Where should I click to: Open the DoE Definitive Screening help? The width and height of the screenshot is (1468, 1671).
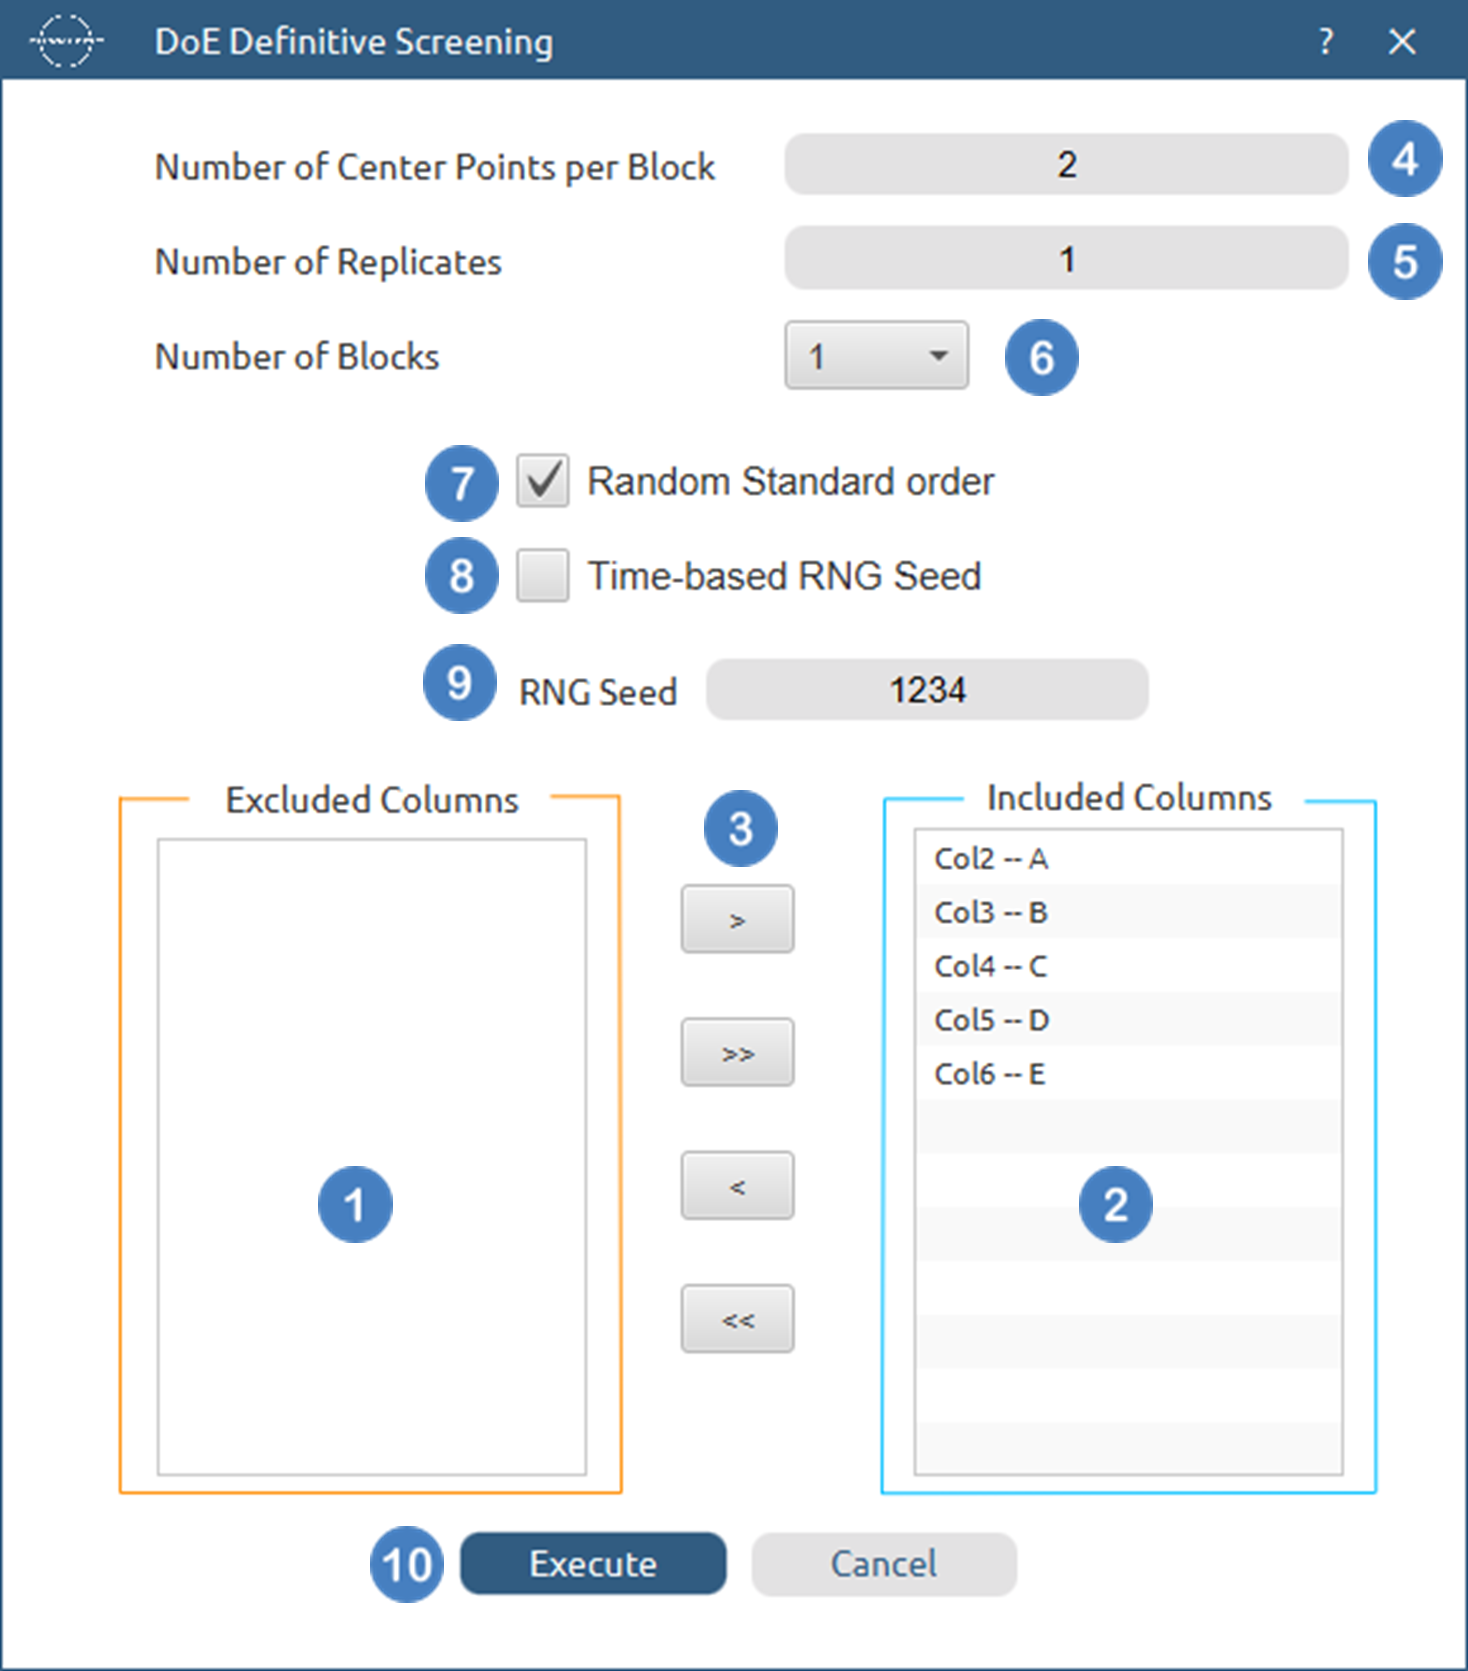[1325, 42]
